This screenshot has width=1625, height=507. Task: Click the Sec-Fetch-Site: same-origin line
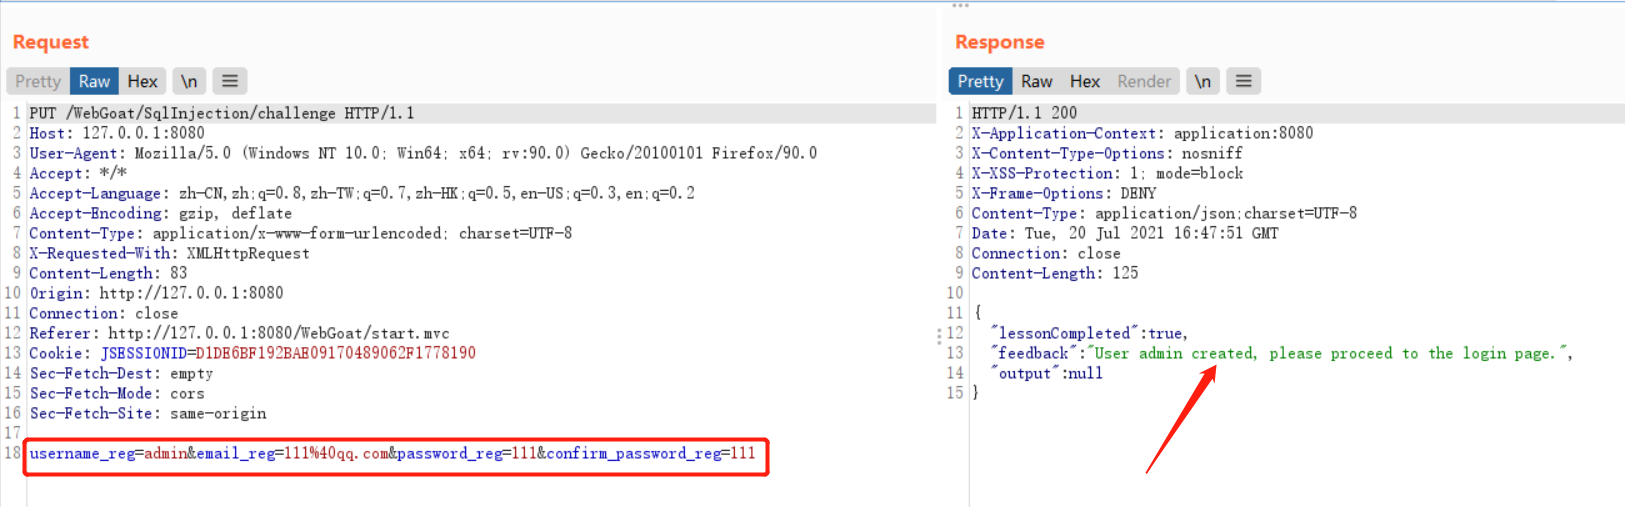148,413
